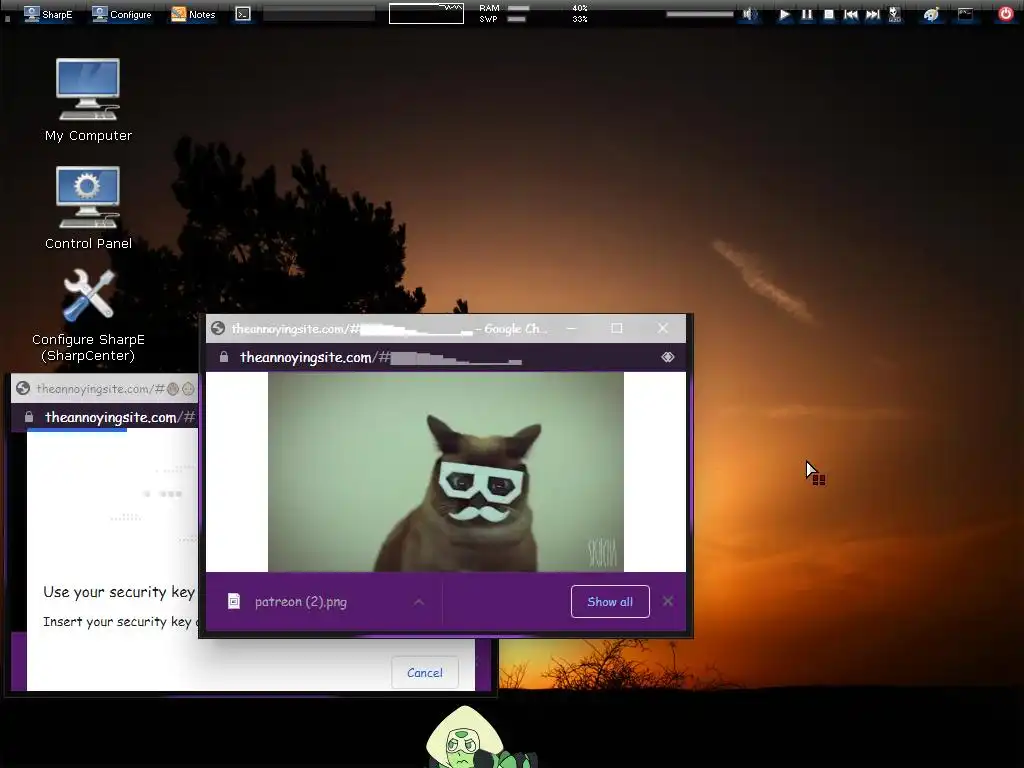
Task: Click lock icon in front Chrome address bar
Action: (224, 357)
